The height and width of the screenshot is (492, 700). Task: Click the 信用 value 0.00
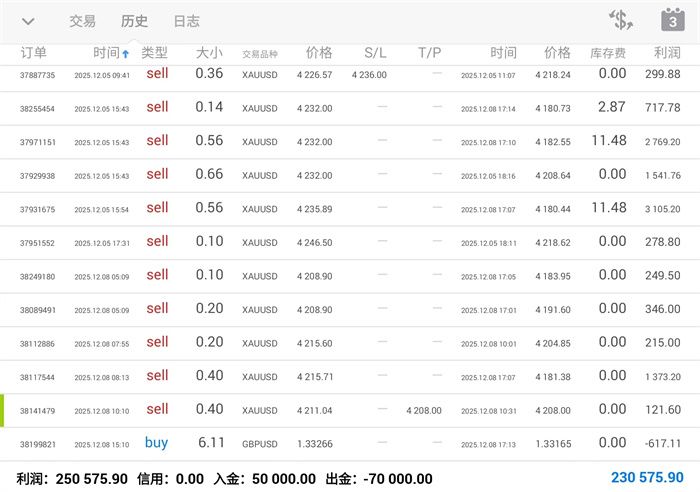pyautogui.click(x=190, y=479)
